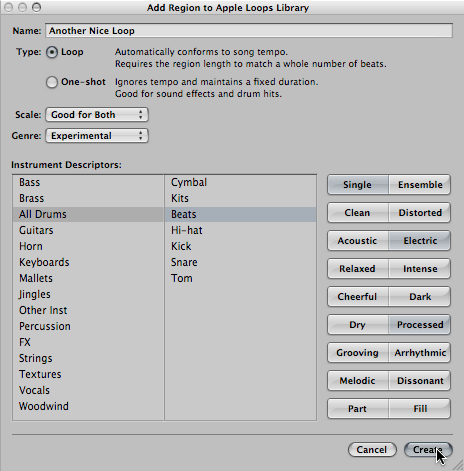Click the Cancel button

[372, 450]
